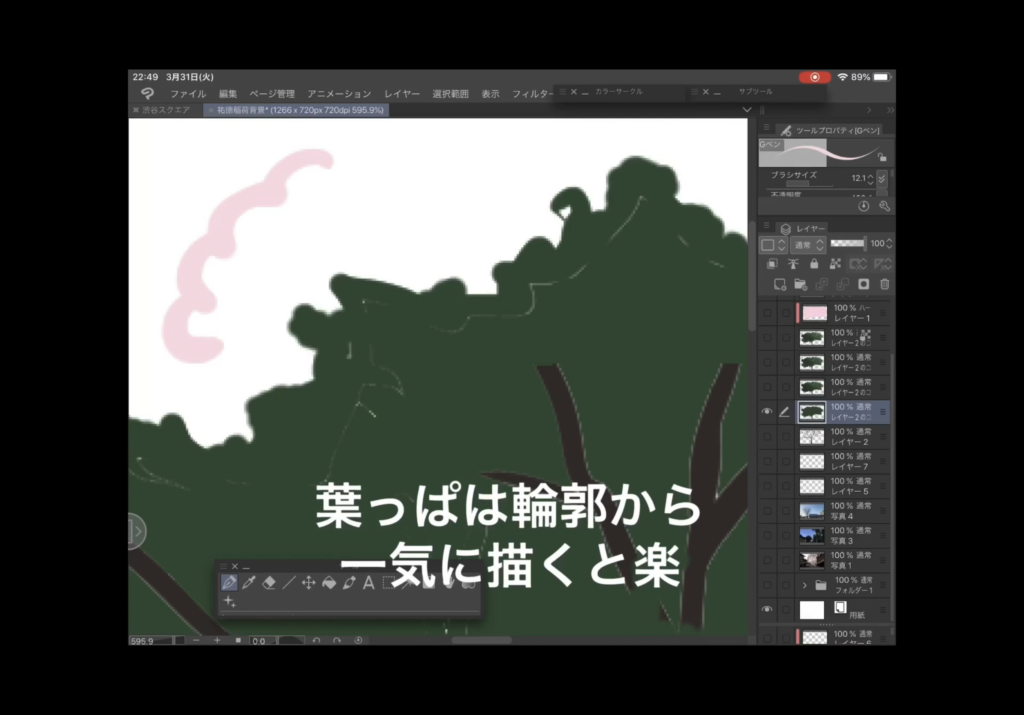Open the canvas tab list chevron

[747, 110]
